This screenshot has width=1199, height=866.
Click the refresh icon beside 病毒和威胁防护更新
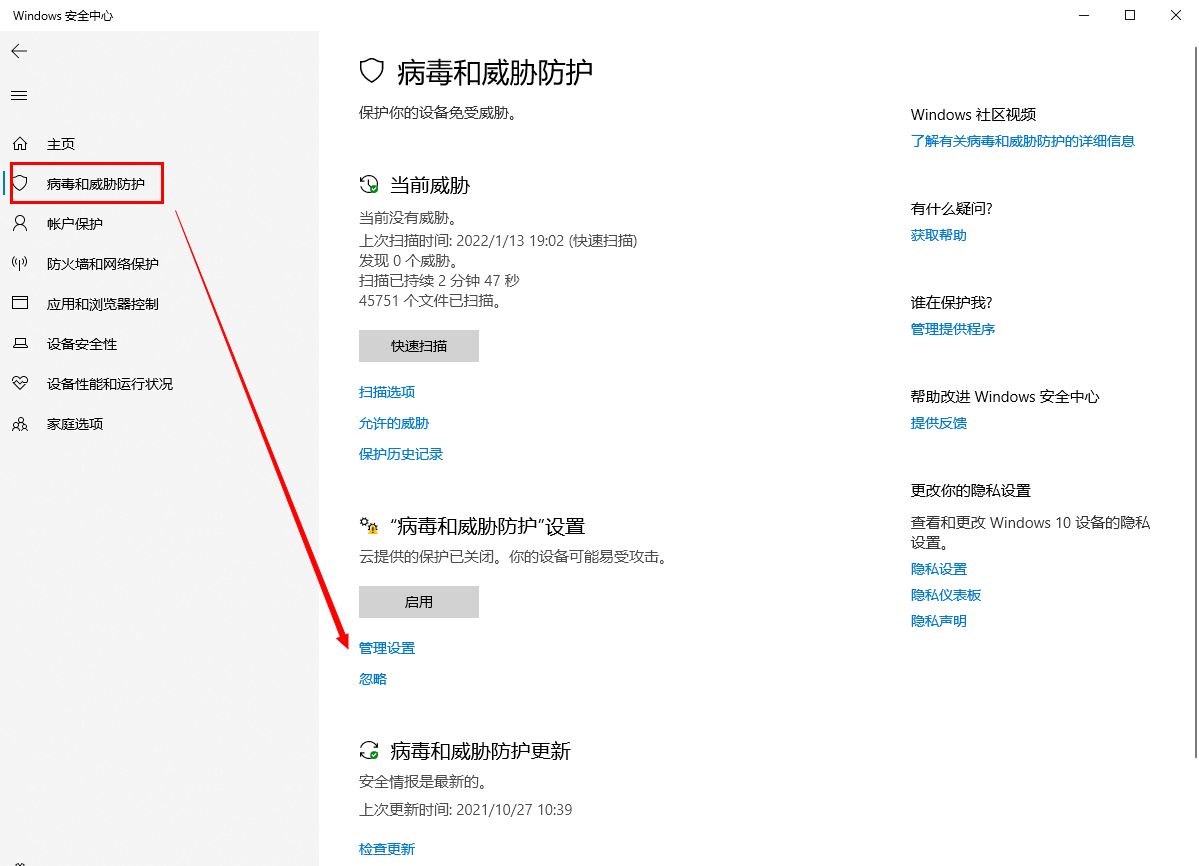(369, 750)
